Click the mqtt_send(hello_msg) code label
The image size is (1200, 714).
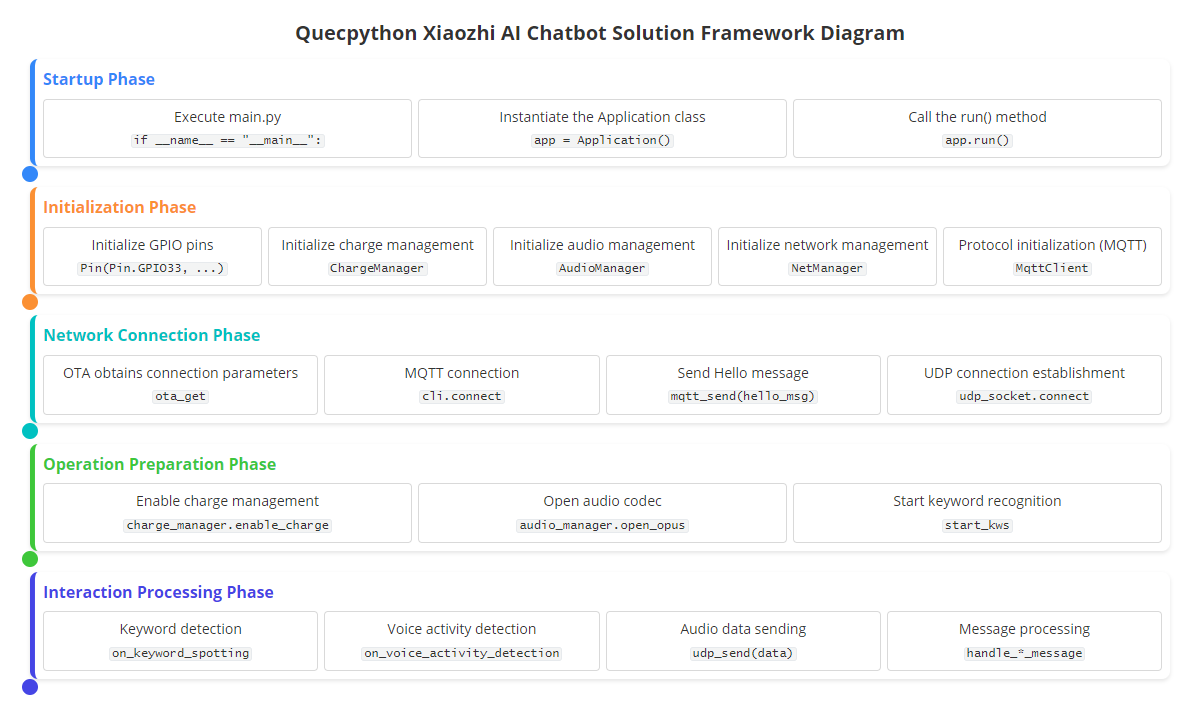743,396
